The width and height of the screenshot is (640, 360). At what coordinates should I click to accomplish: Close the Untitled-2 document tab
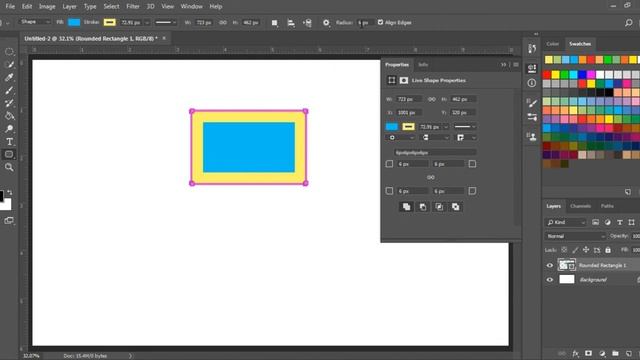[x=164, y=38]
